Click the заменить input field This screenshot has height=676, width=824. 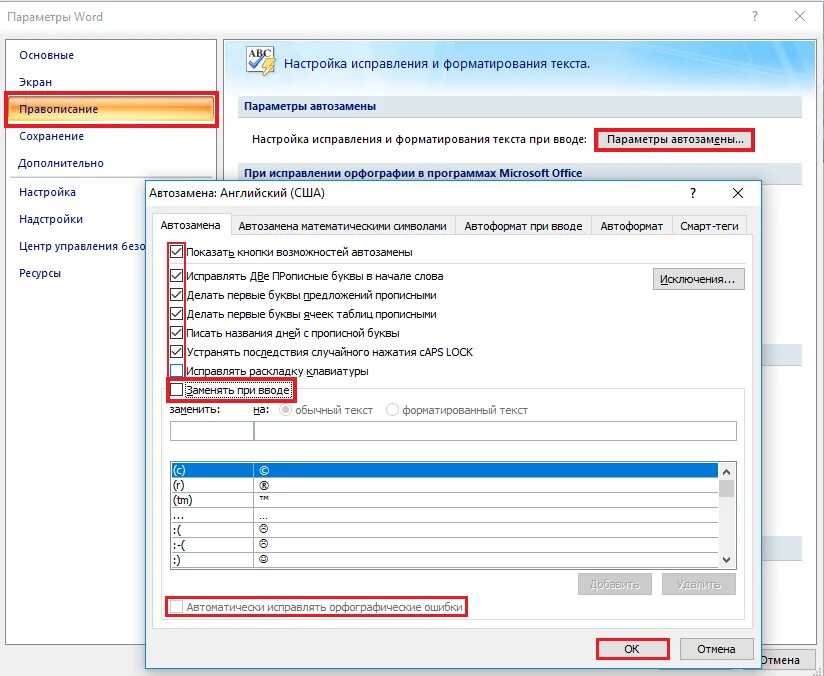click(x=212, y=431)
